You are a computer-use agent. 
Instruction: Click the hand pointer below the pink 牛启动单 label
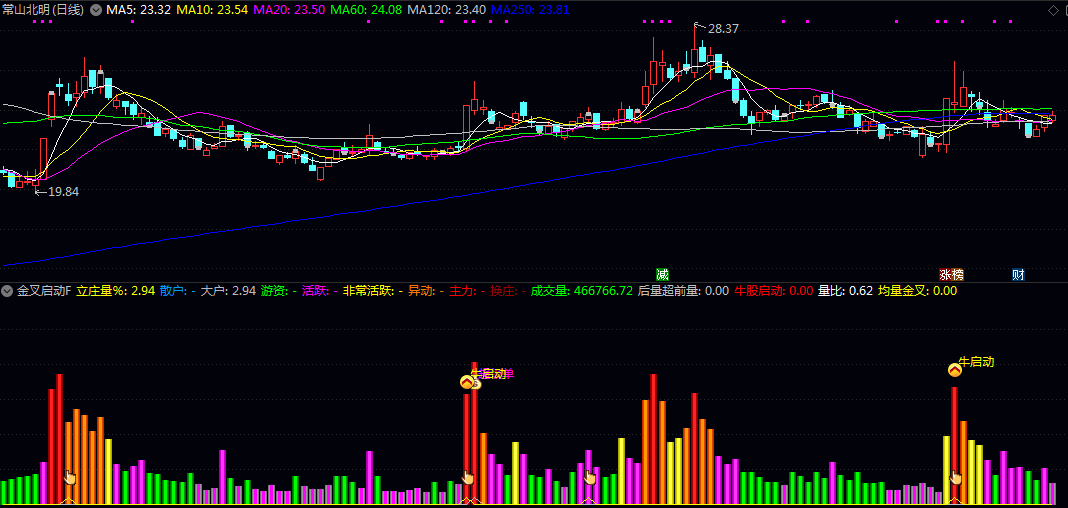point(468,477)
